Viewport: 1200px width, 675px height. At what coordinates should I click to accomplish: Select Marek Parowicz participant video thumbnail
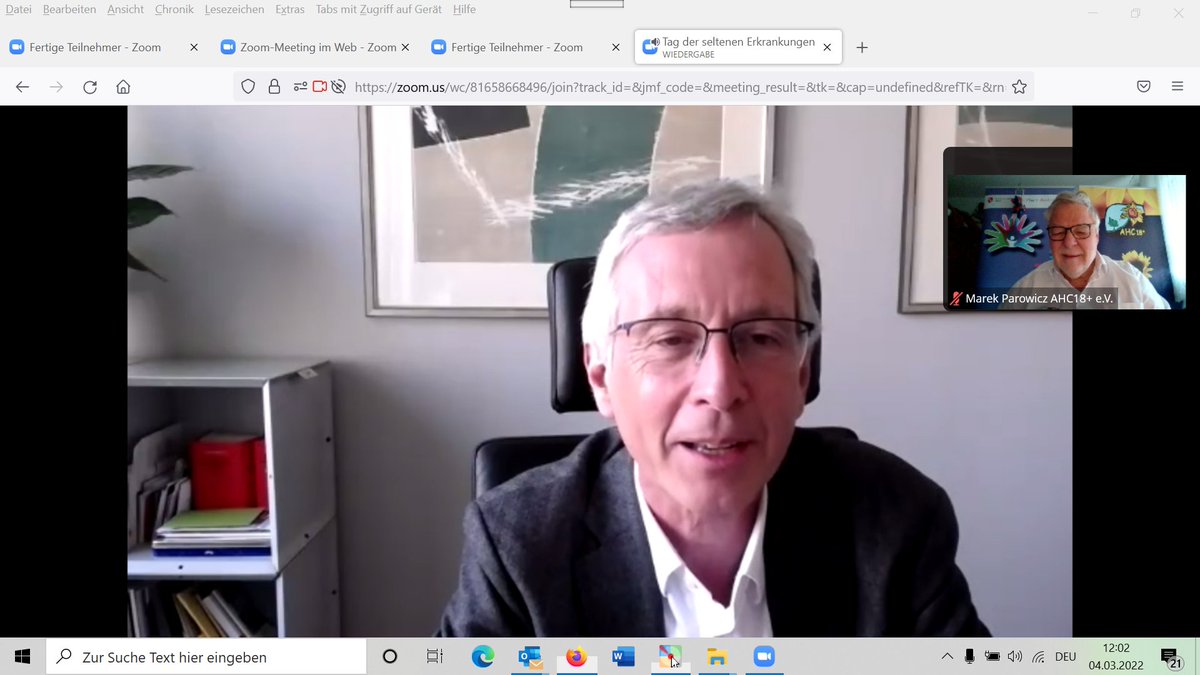coord(1064,240)
